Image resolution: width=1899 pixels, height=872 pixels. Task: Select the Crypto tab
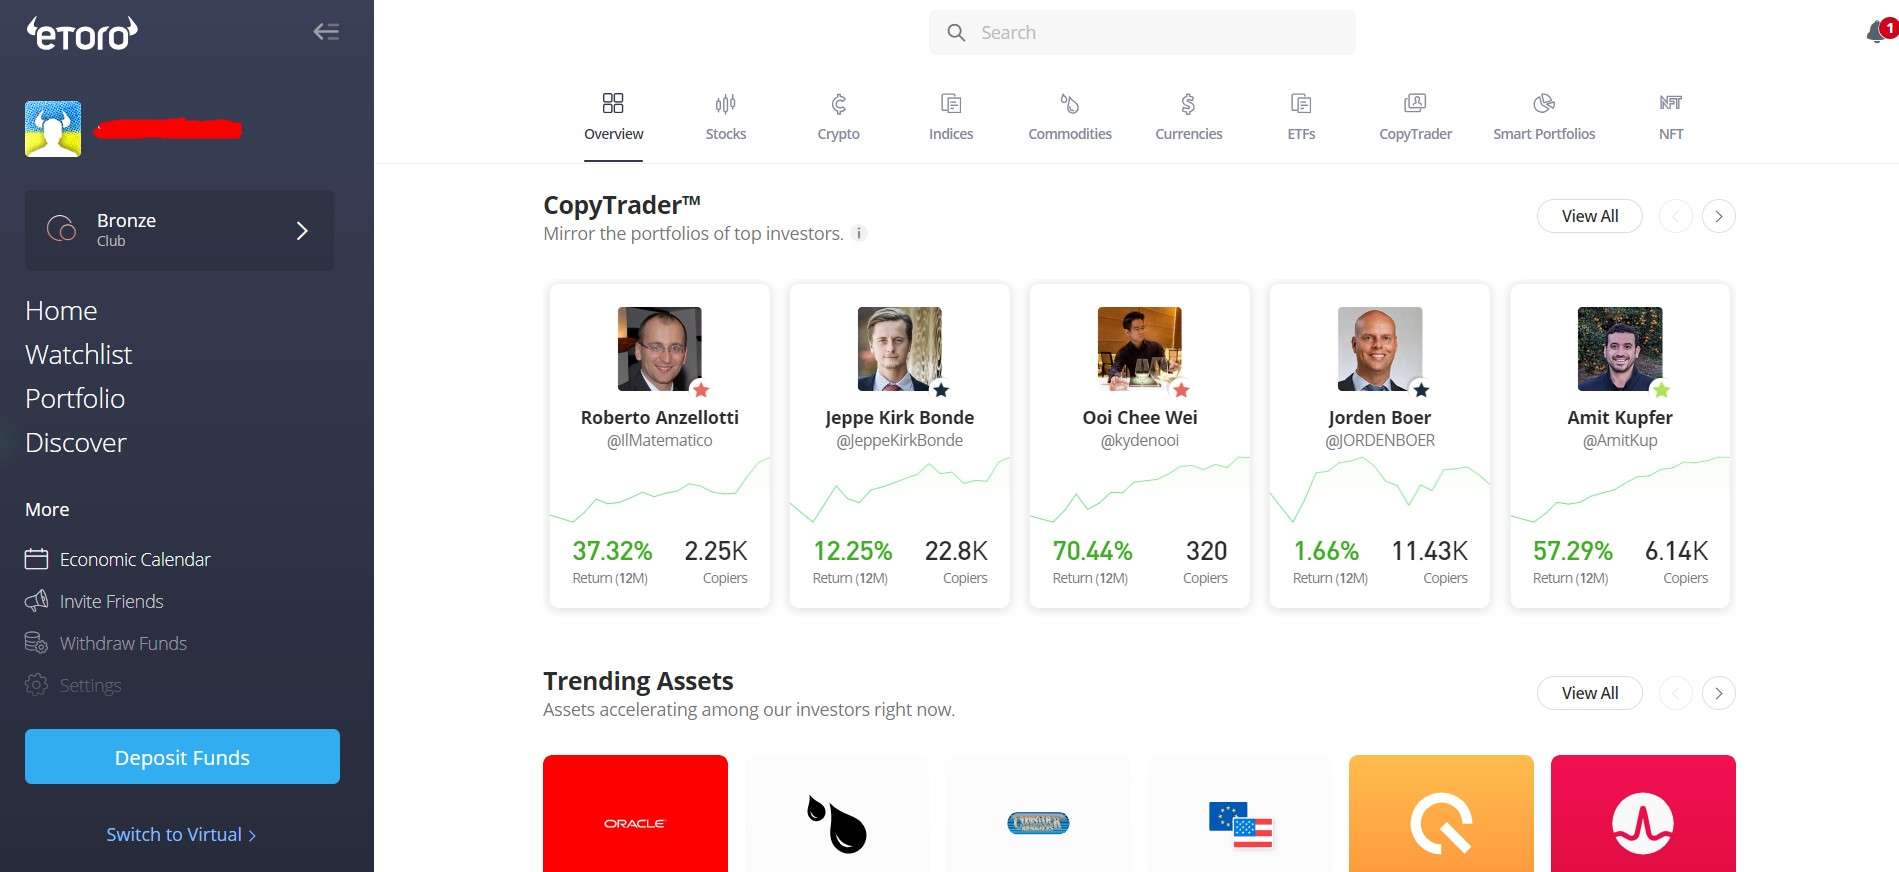(838, 117)
